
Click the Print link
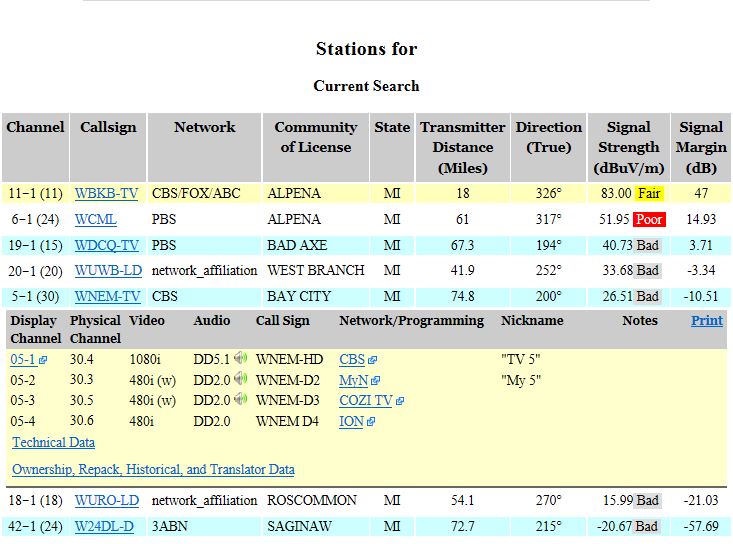click(706, 320)
